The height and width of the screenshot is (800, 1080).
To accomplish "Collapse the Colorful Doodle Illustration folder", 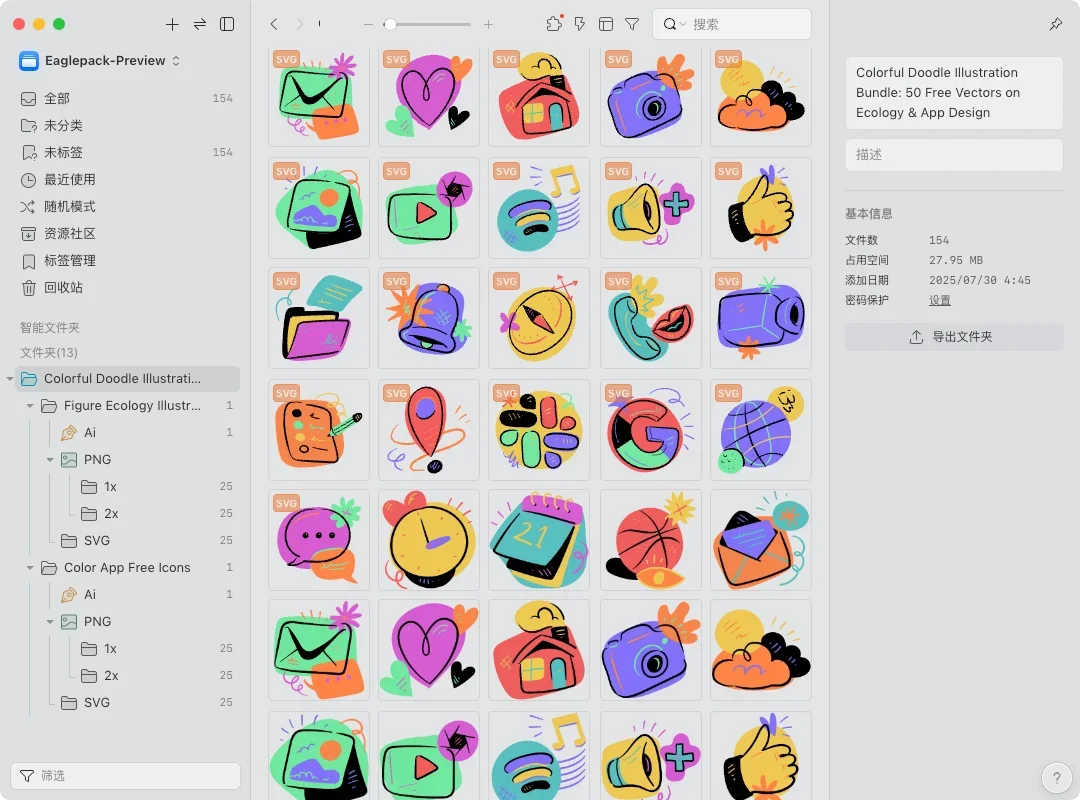I will pyautogui.click(x=10, y=379).
